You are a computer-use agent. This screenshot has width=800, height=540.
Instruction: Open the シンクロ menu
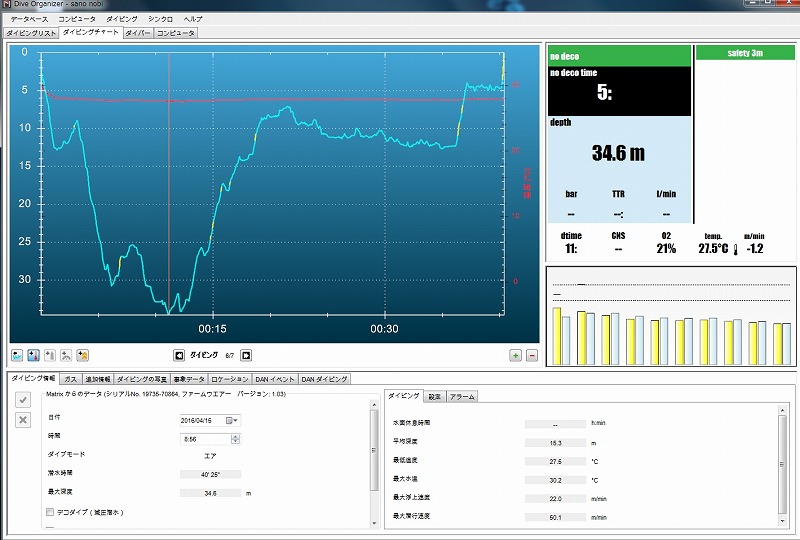159,19
